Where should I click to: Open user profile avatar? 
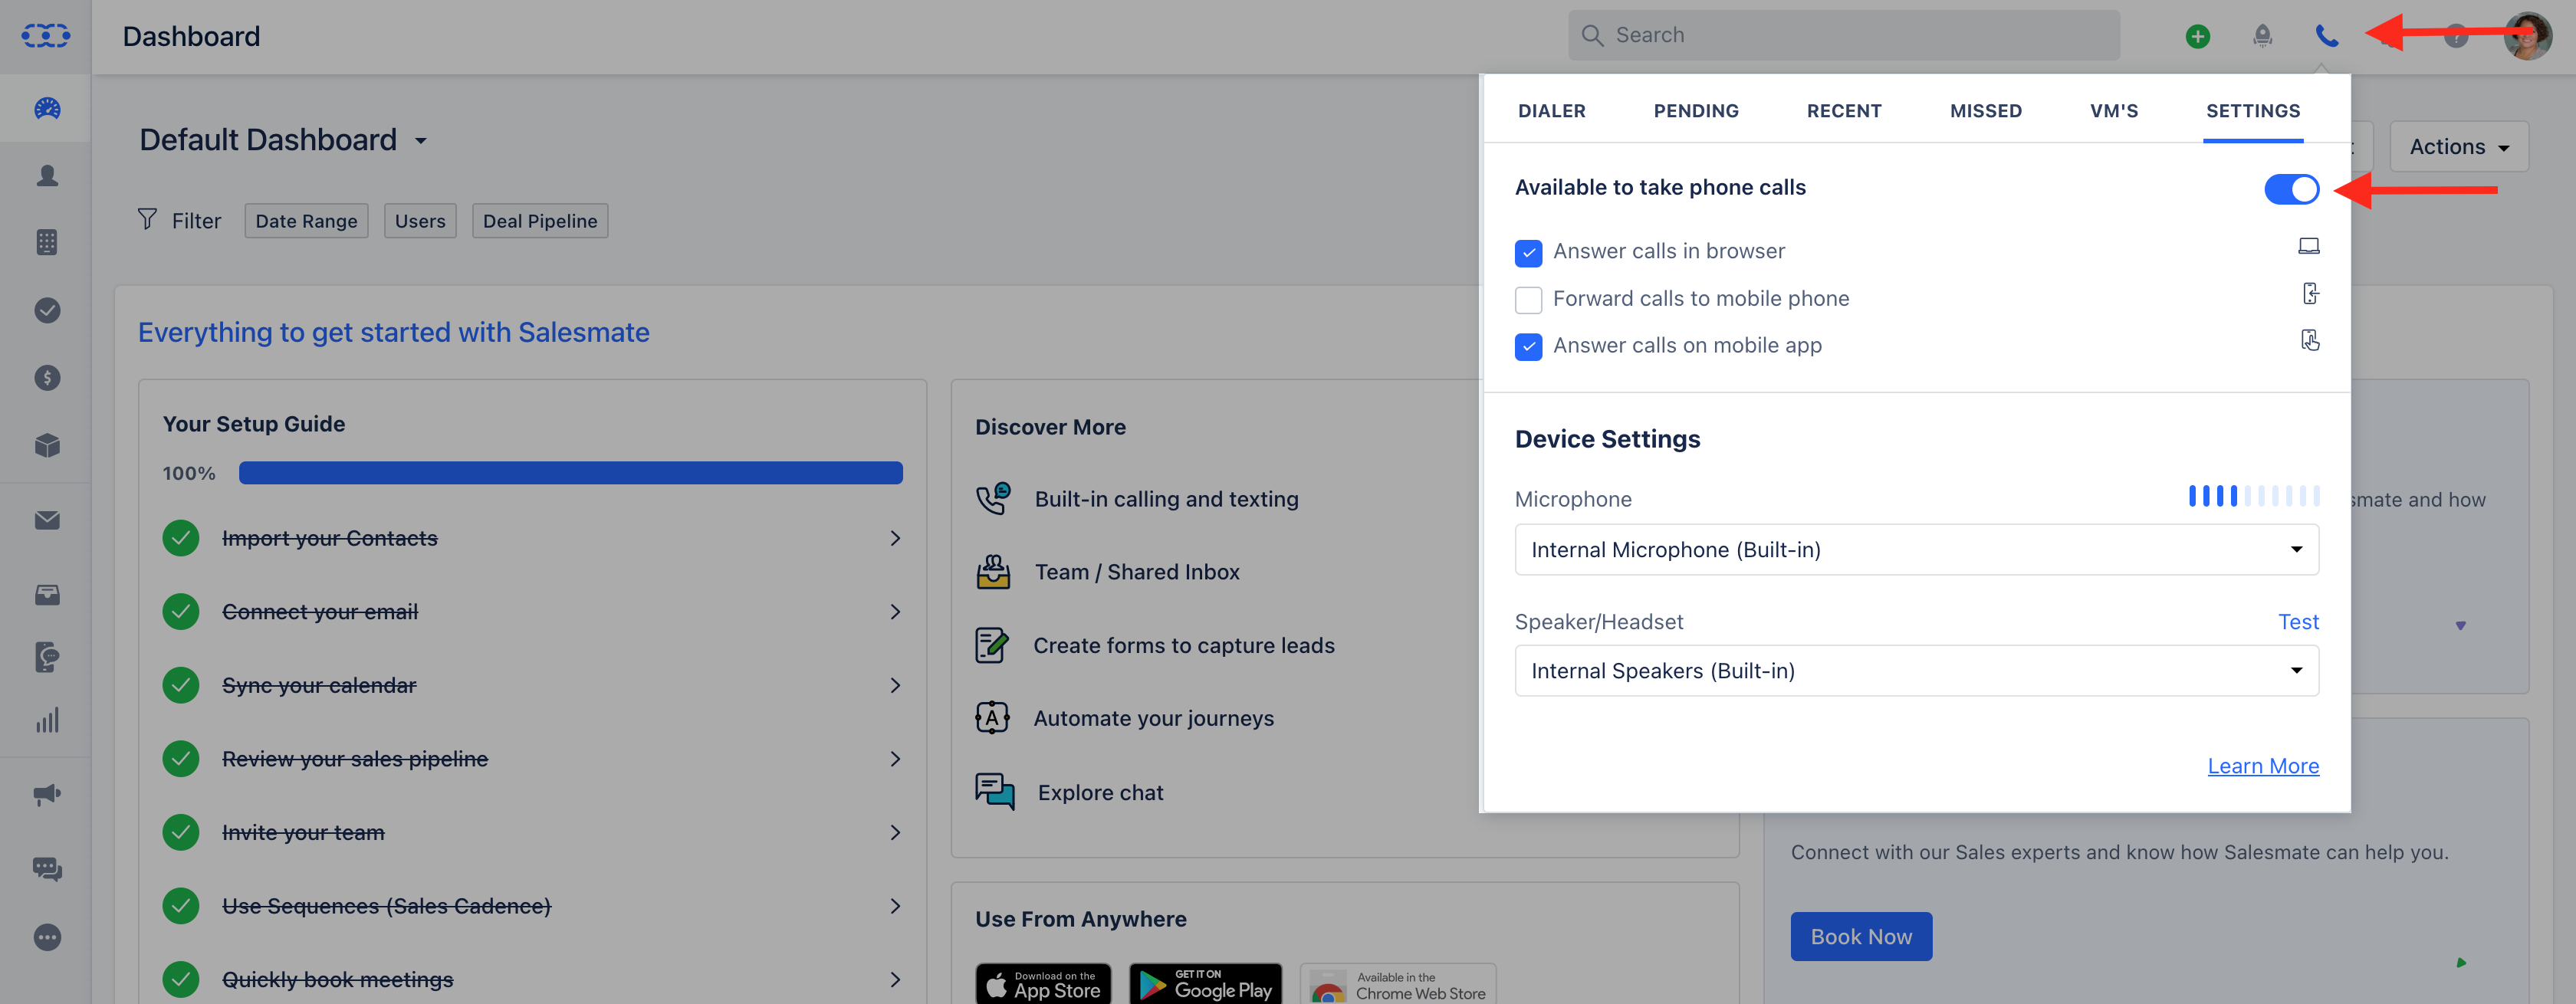pyautogui.click(x=2527, y=36)
